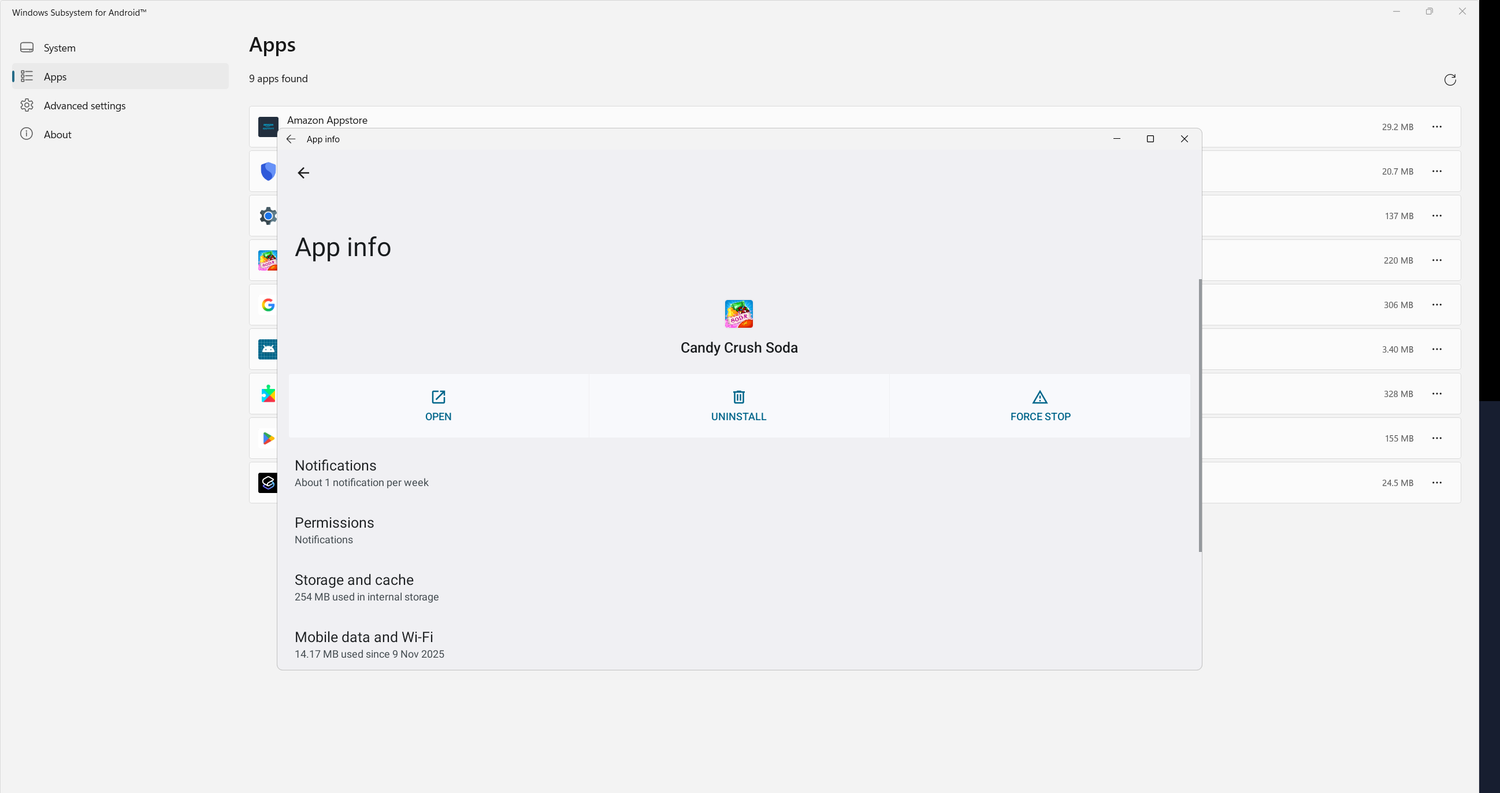Click the Amazon Appstore name text
Image resolution: width=1500 pixels, height=793 pixels.
tap(327, 120)
